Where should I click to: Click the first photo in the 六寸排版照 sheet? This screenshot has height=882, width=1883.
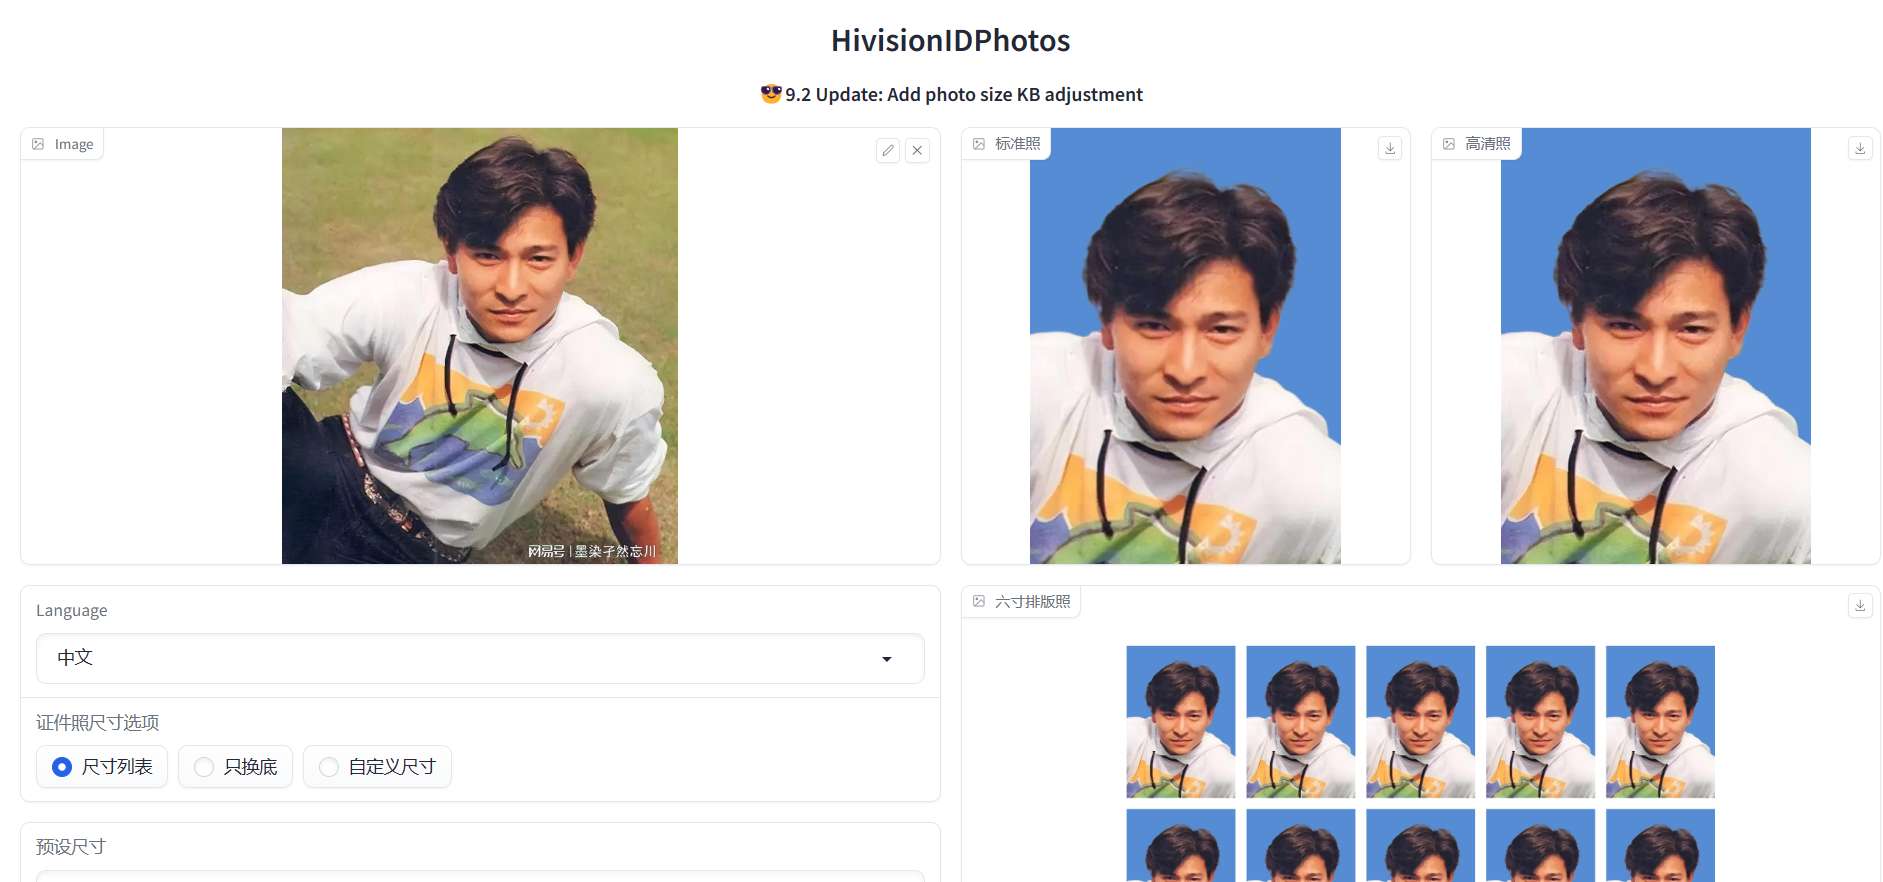[x=1181, y=722]
